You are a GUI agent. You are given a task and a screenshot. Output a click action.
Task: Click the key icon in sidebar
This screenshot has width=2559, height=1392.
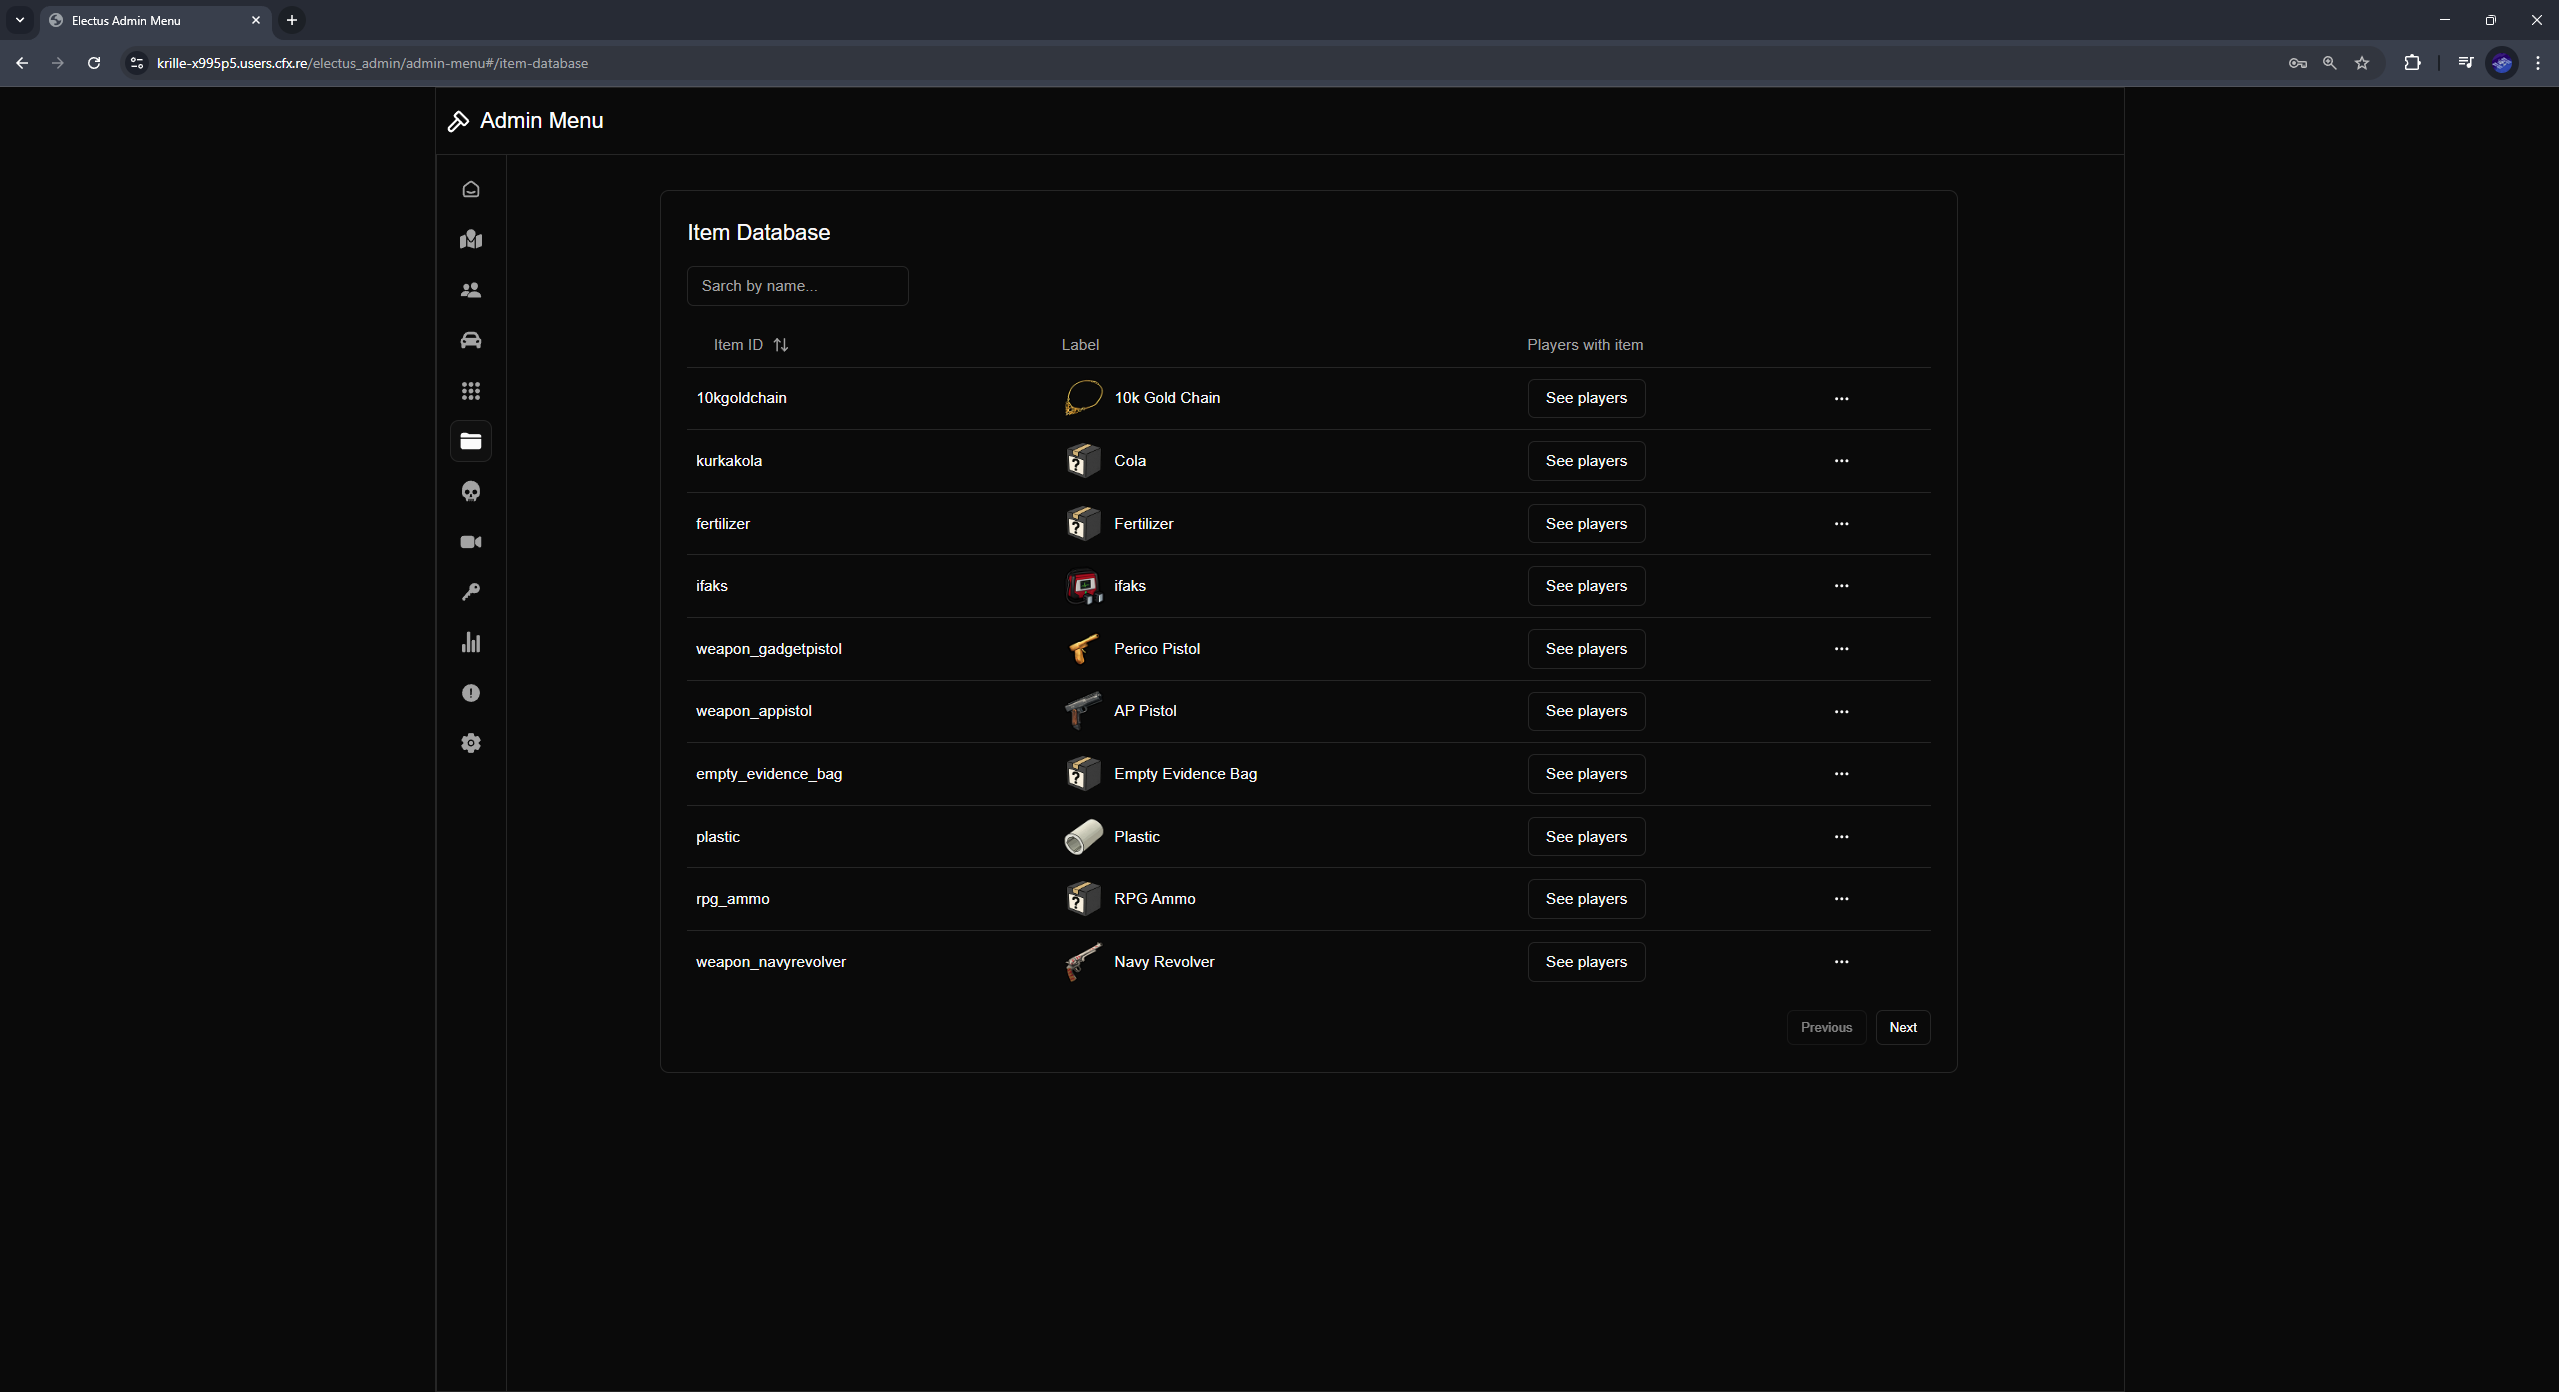click(x=471, y=592)
